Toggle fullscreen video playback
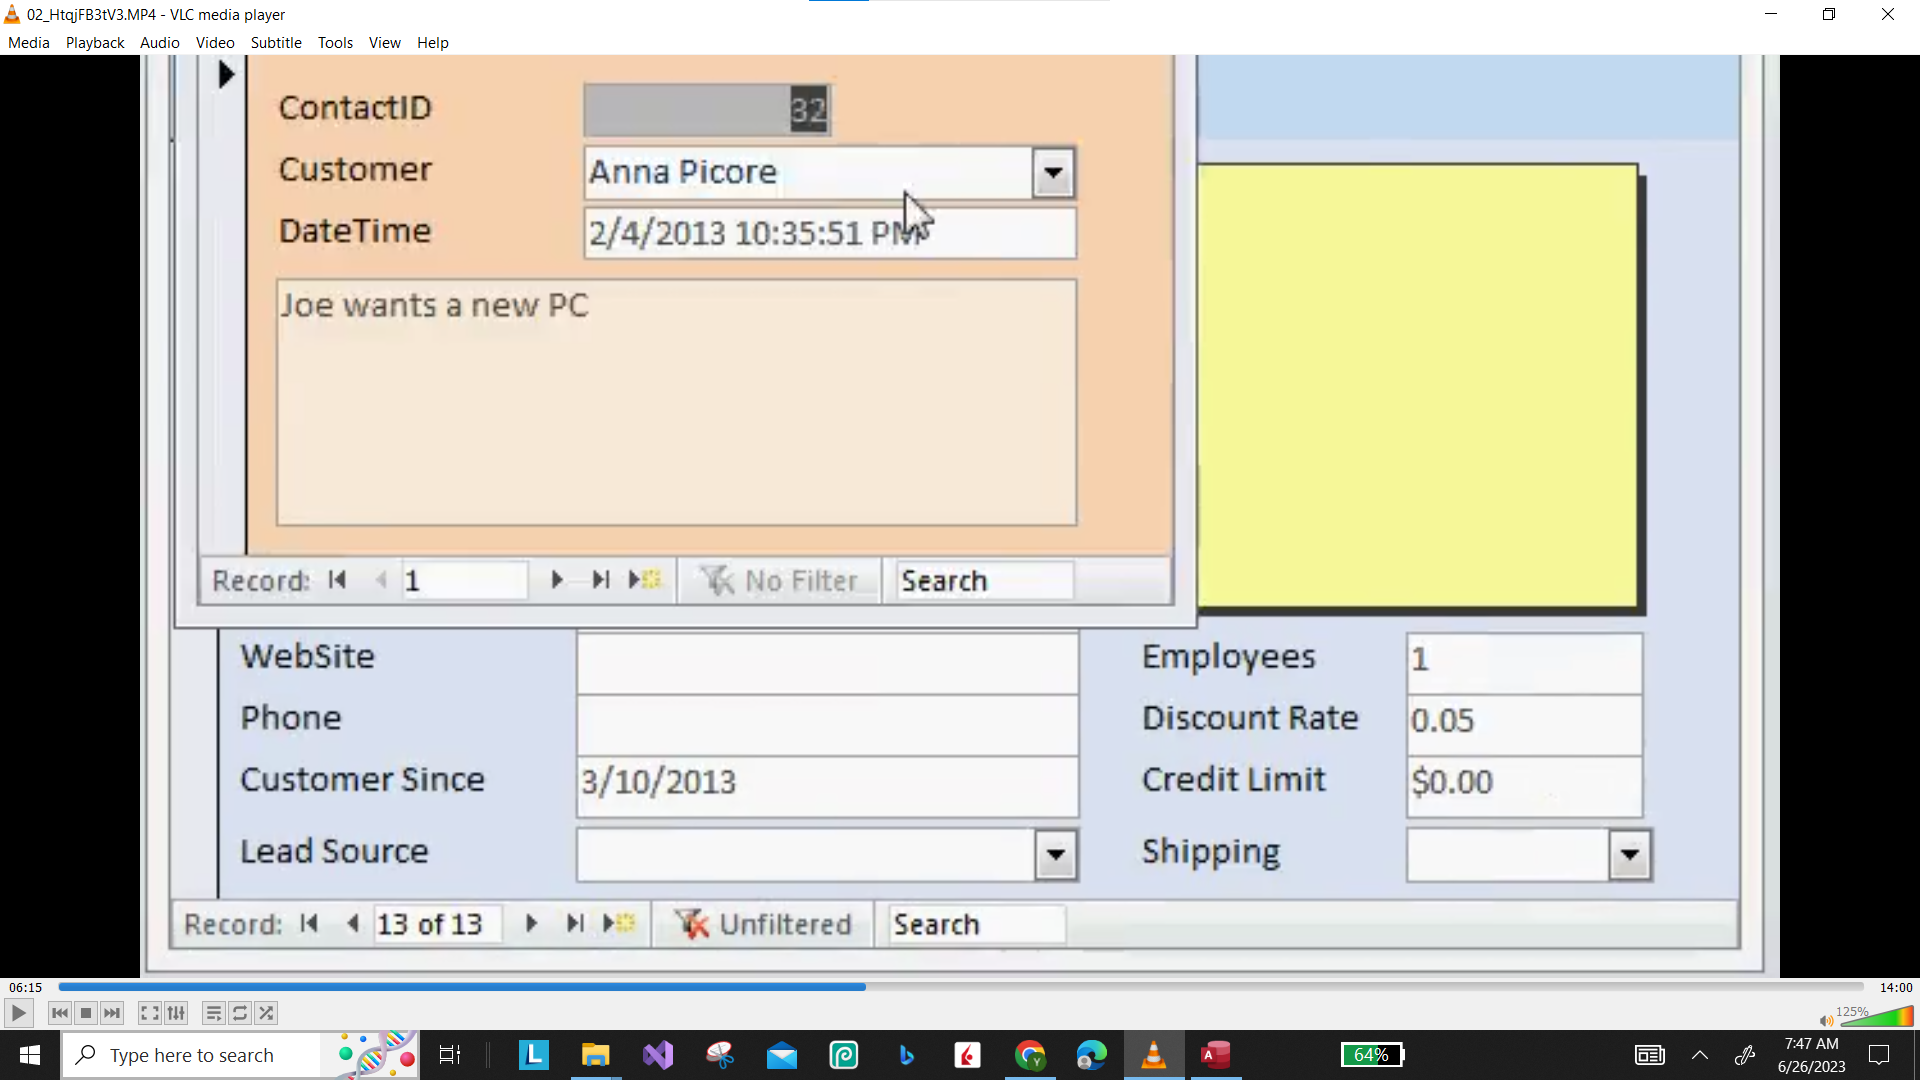This screenshot has height=1080, width=1920. point(149,1013)
